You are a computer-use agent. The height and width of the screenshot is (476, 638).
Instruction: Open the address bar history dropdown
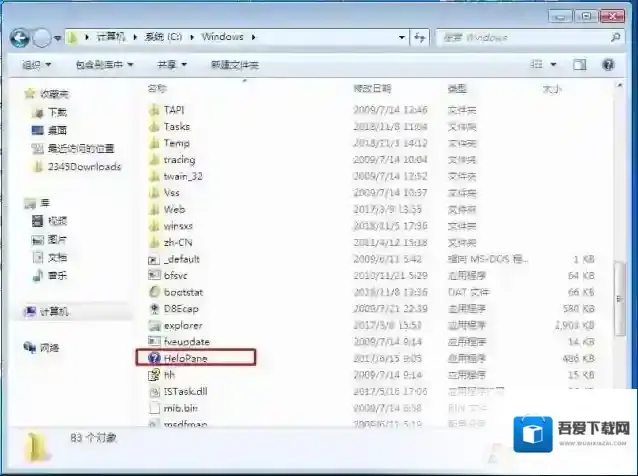click(x=402, y=37)
